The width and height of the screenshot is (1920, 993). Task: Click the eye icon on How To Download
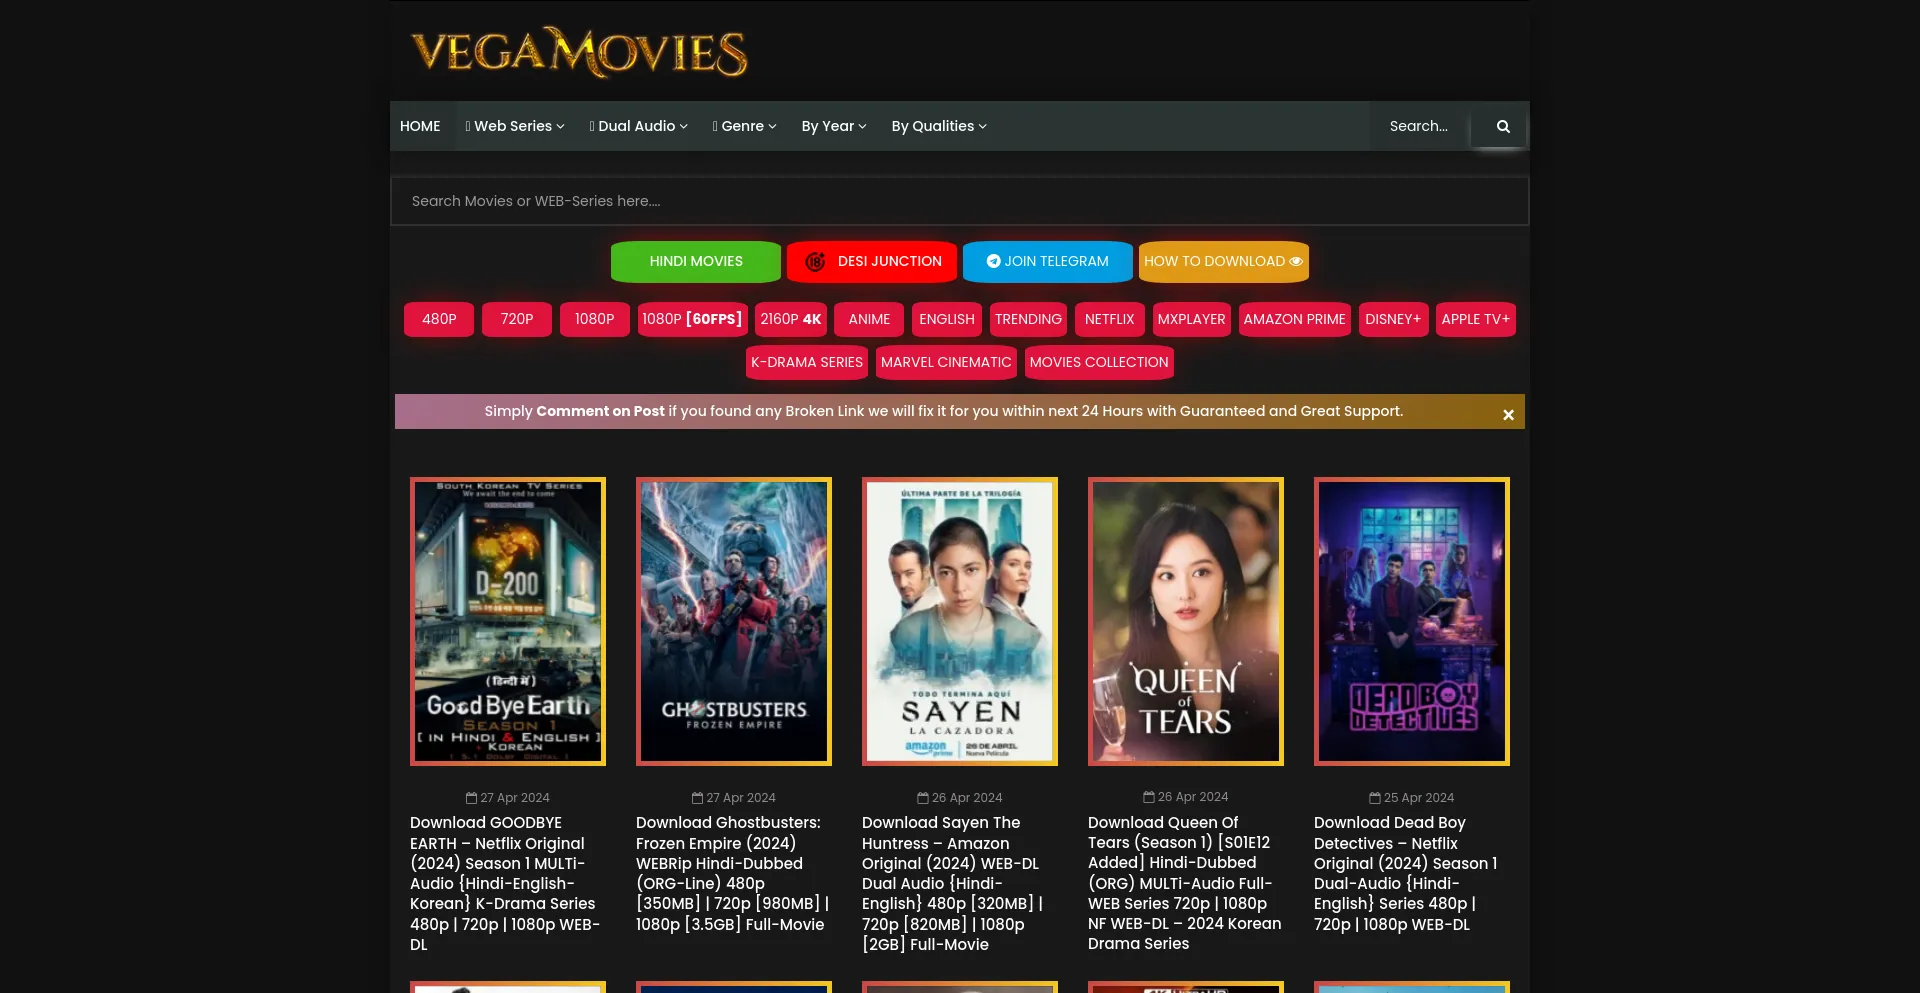pyautogui.click(x=1295, y=261)
